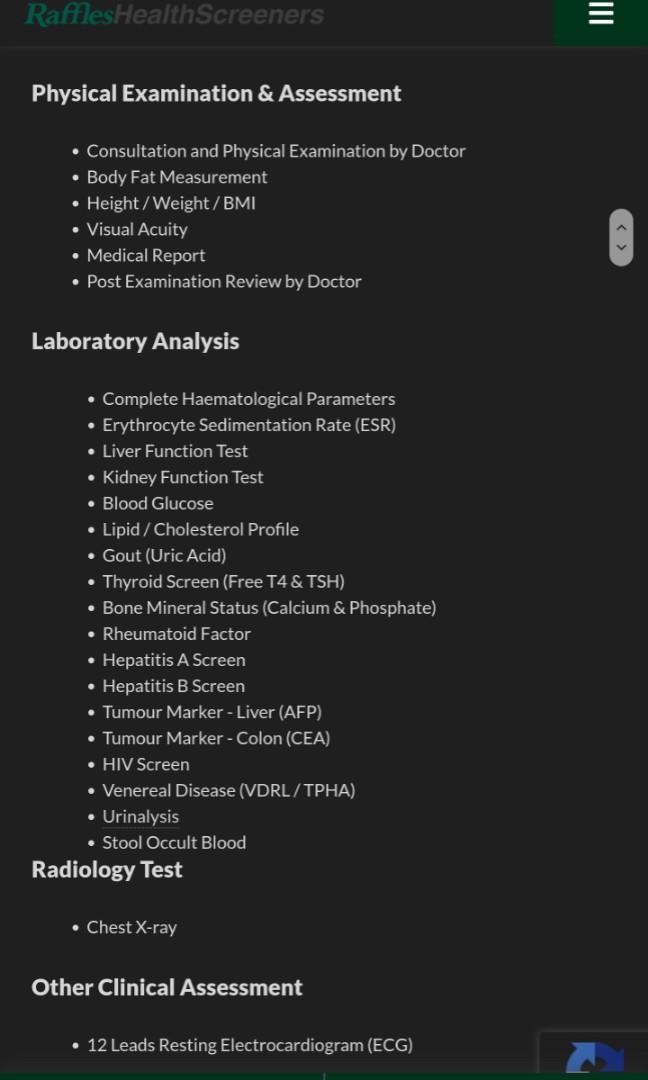Image resolution: width=648 pixels, height=1080 pixels.
Task: Click the Laboratory Analysis heading
Action: click(x=135, y=340)
